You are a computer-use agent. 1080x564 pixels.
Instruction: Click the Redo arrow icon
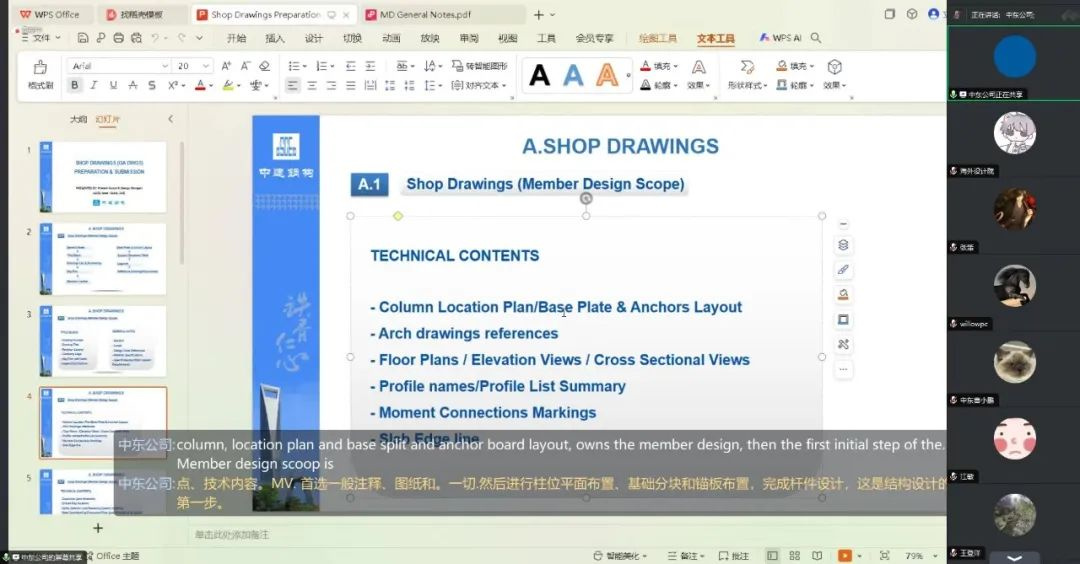click(x=182, y=38)
